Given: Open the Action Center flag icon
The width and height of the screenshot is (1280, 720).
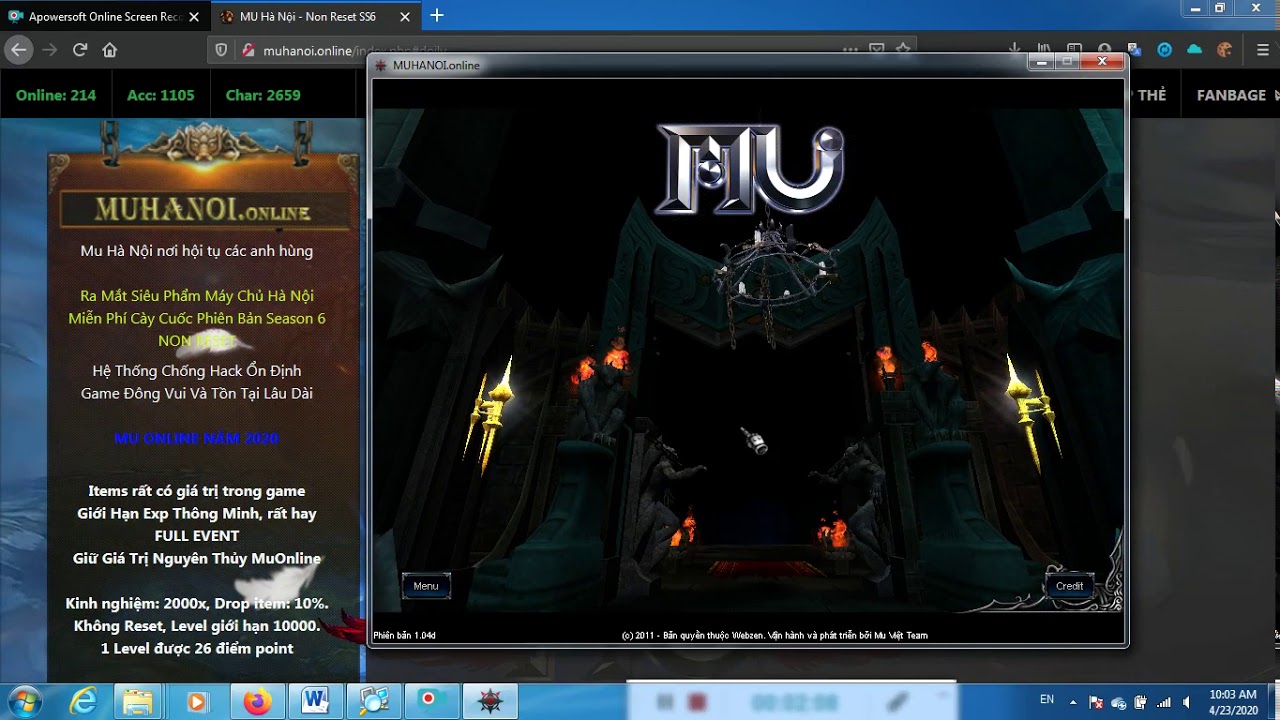Looking at the screenshot, I should tap(1096, 702).
